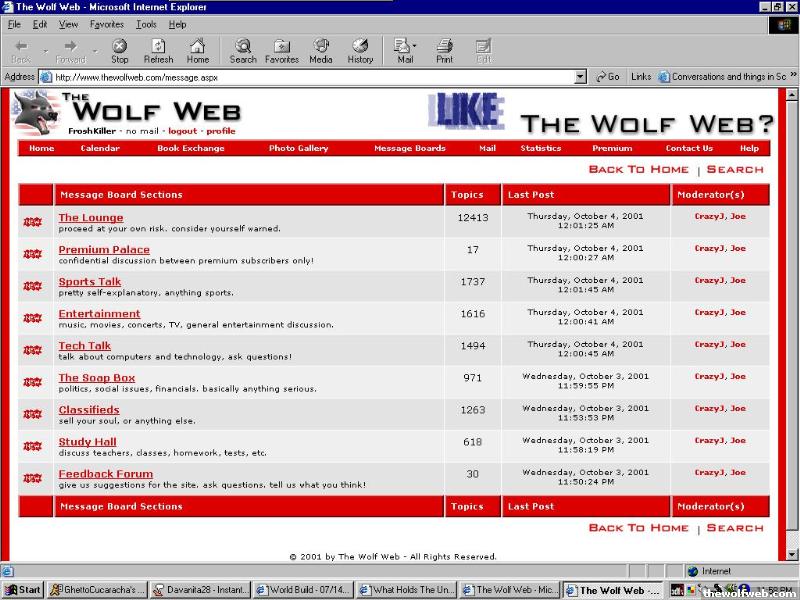Screen dimensions: 800x600
Task: Click the Refresh toolbar icon
Action: pos(158,51)
